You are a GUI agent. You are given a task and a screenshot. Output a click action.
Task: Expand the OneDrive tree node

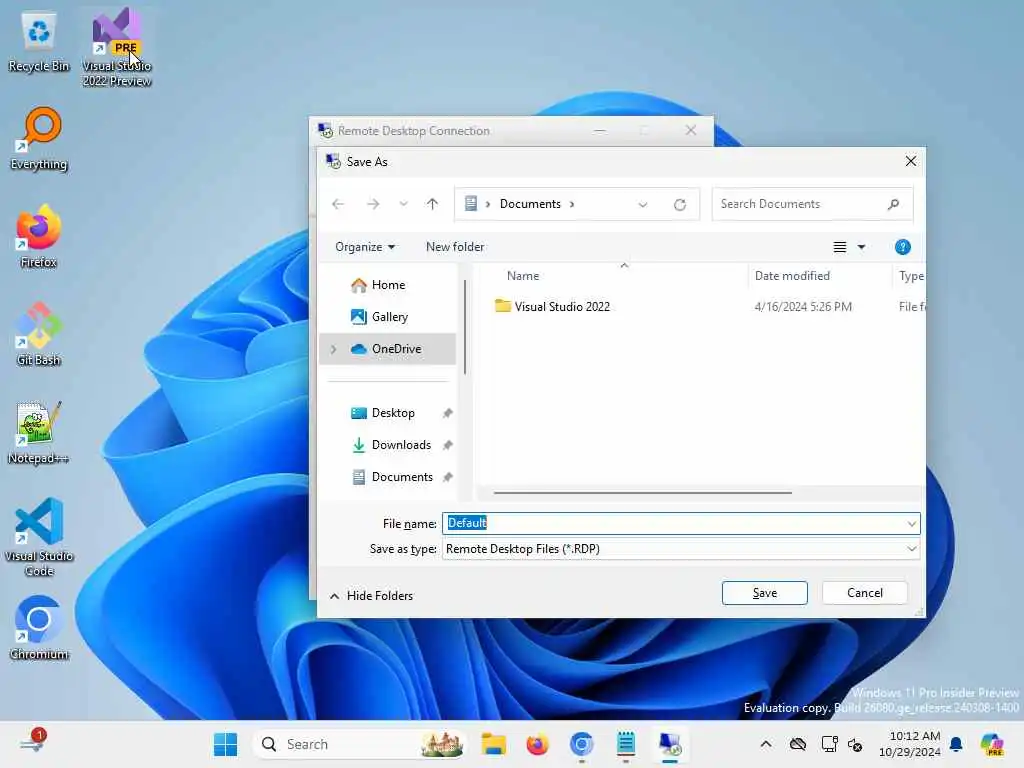point(334,349)
